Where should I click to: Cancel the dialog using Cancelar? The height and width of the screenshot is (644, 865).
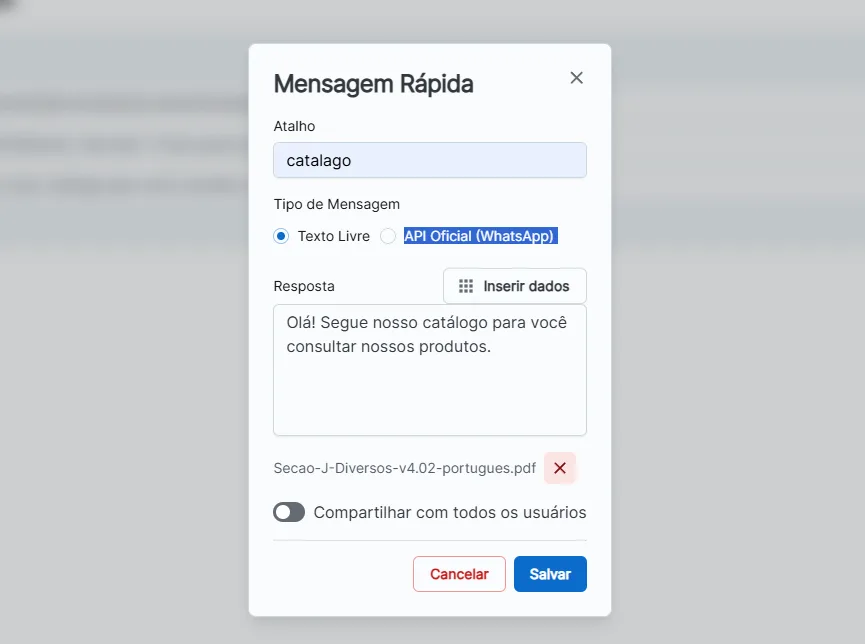[459, 574]
